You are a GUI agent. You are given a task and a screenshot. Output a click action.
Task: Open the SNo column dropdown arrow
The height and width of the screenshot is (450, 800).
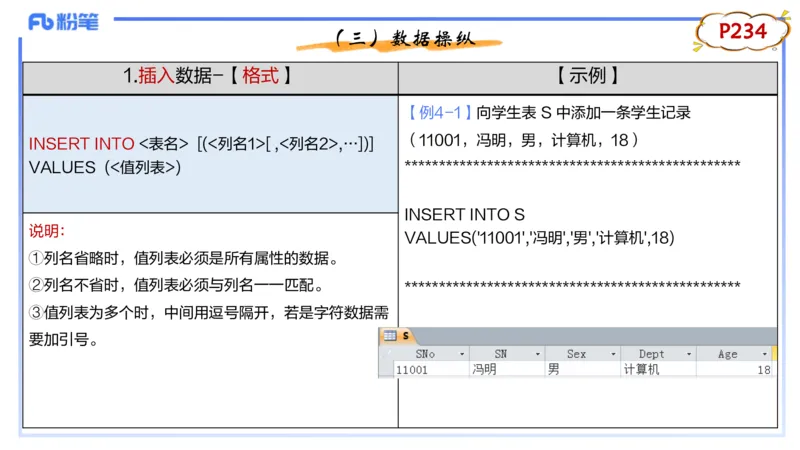pyautogui.click(x=462, y=354)
